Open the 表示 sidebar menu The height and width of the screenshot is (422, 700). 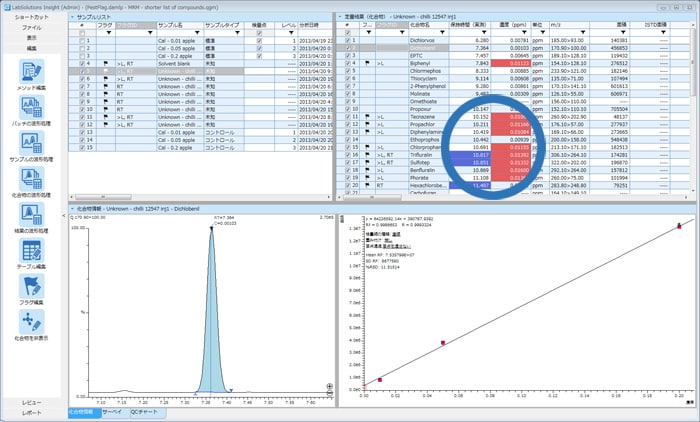31,38
